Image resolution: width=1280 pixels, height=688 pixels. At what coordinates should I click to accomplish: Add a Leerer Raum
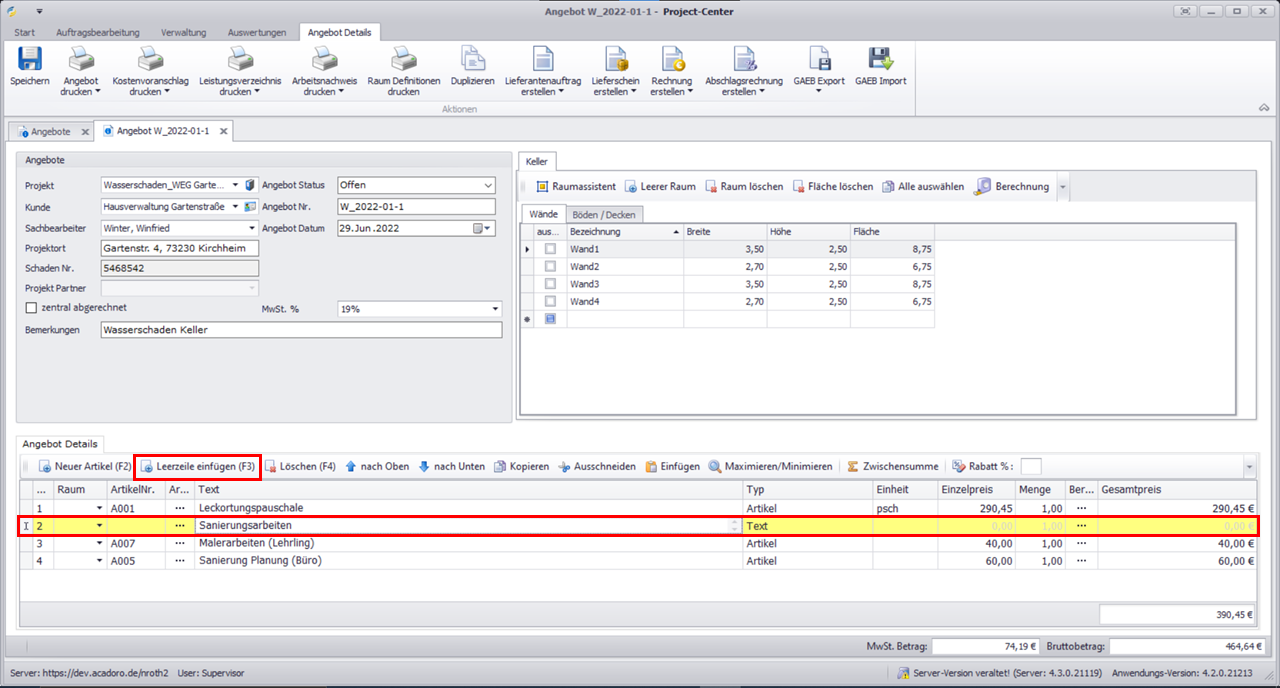coord(659,186)
